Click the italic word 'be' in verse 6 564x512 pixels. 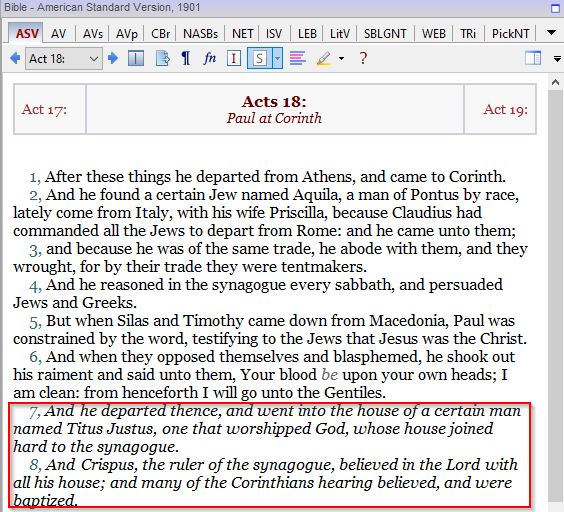329,375
